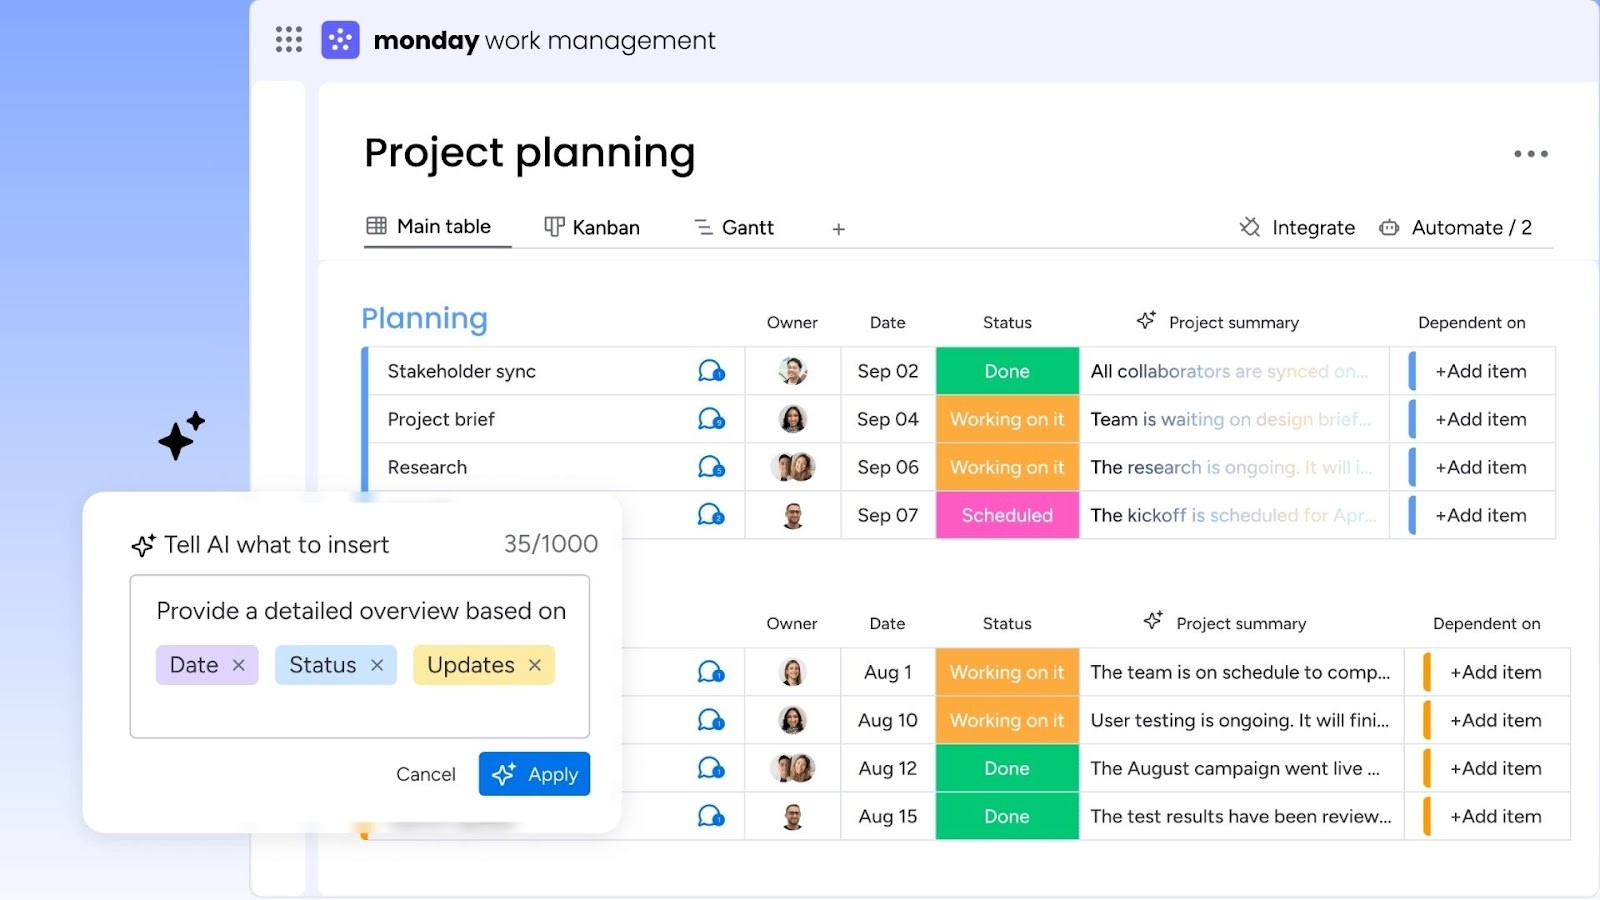Switch to the Kanban tab
The height and width of the screenshot is (900, 1600).
pos(591,227)
